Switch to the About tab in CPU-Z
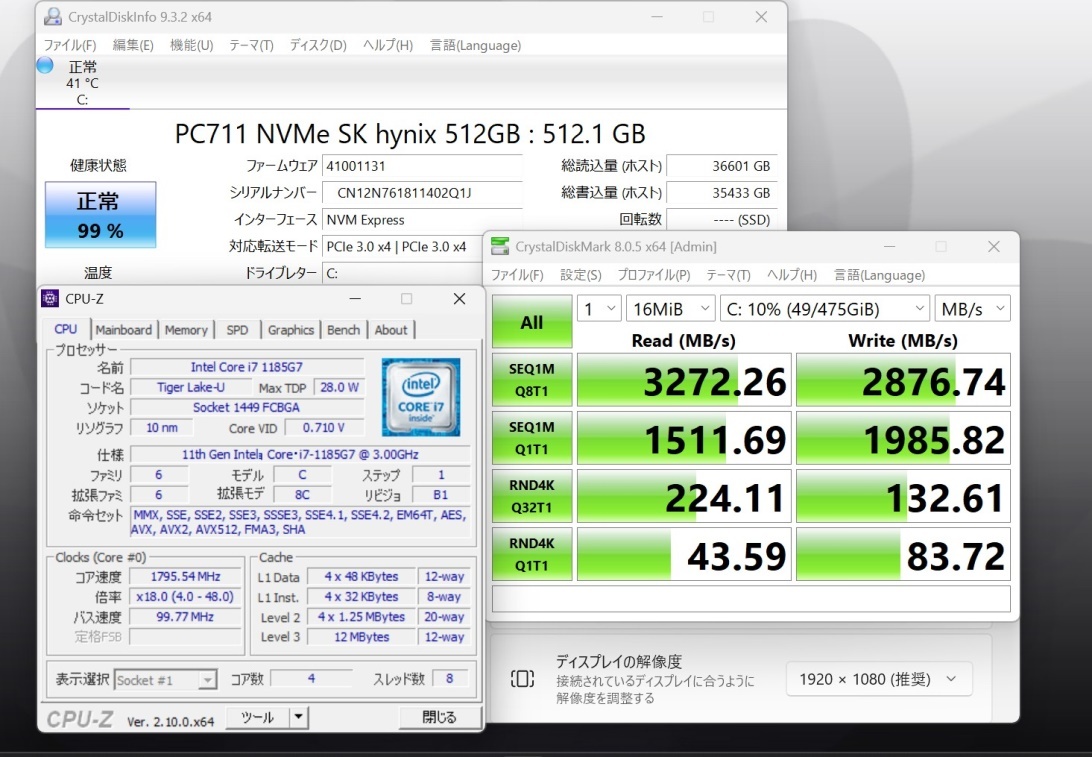 click(x=391, y=330)
